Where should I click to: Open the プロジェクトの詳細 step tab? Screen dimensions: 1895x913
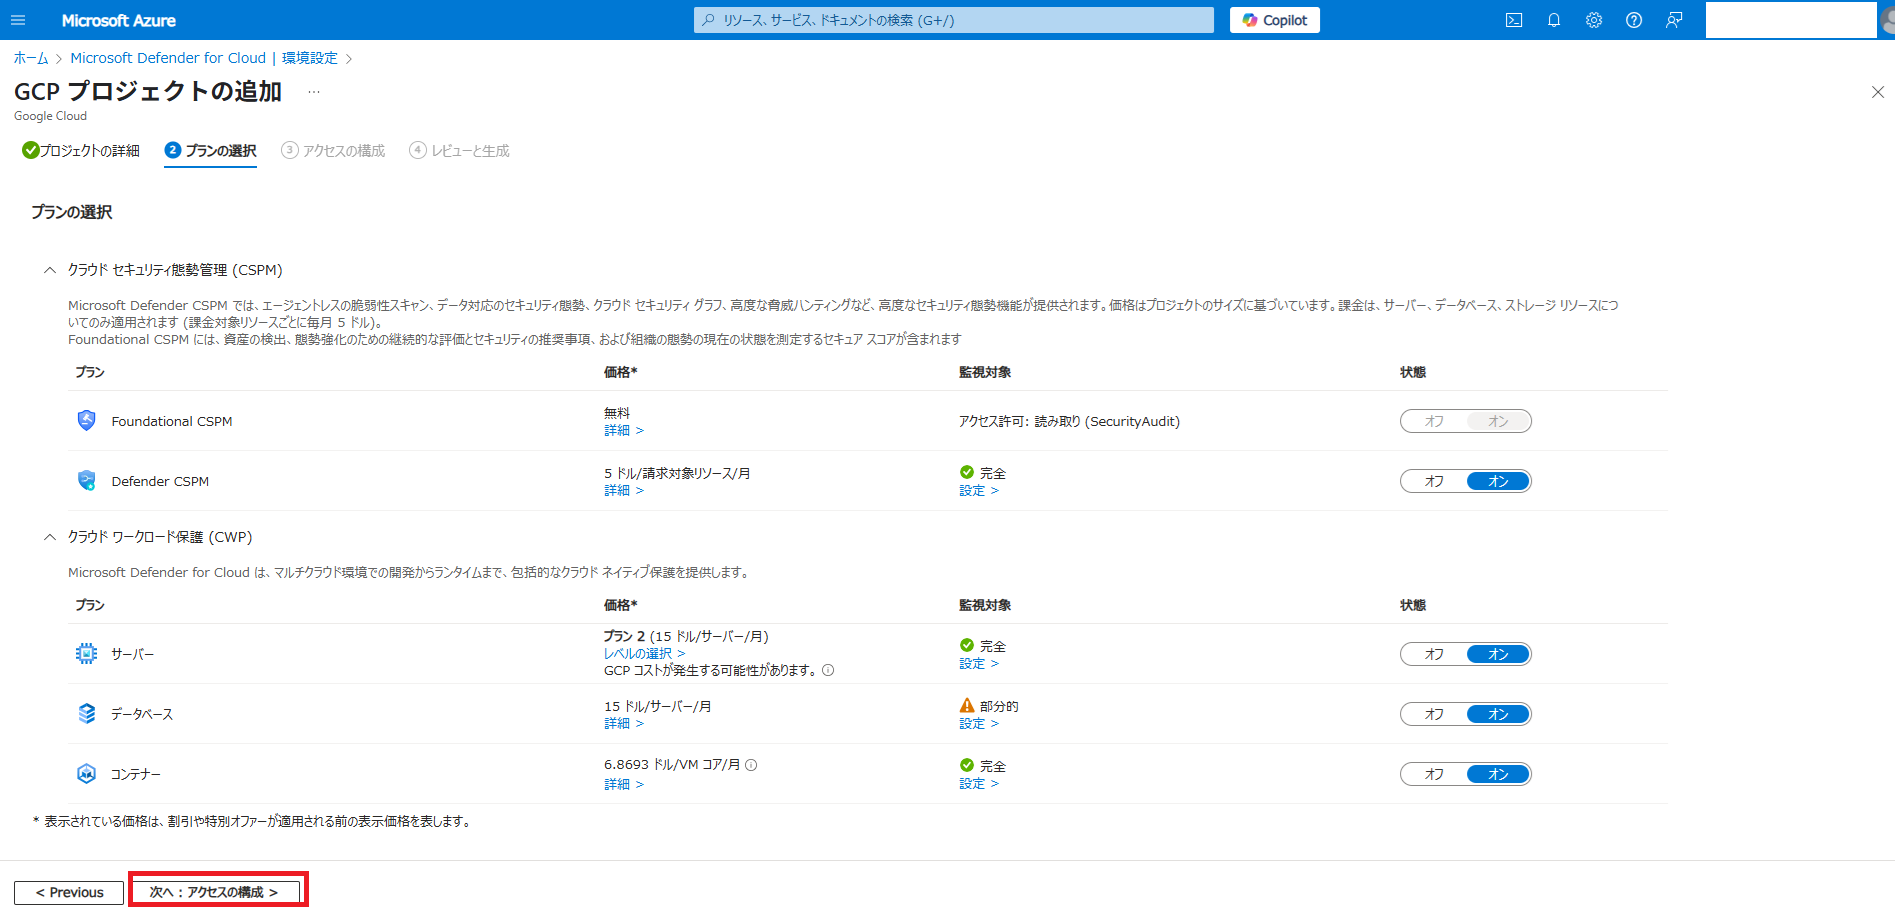click(x=81, y=150)
